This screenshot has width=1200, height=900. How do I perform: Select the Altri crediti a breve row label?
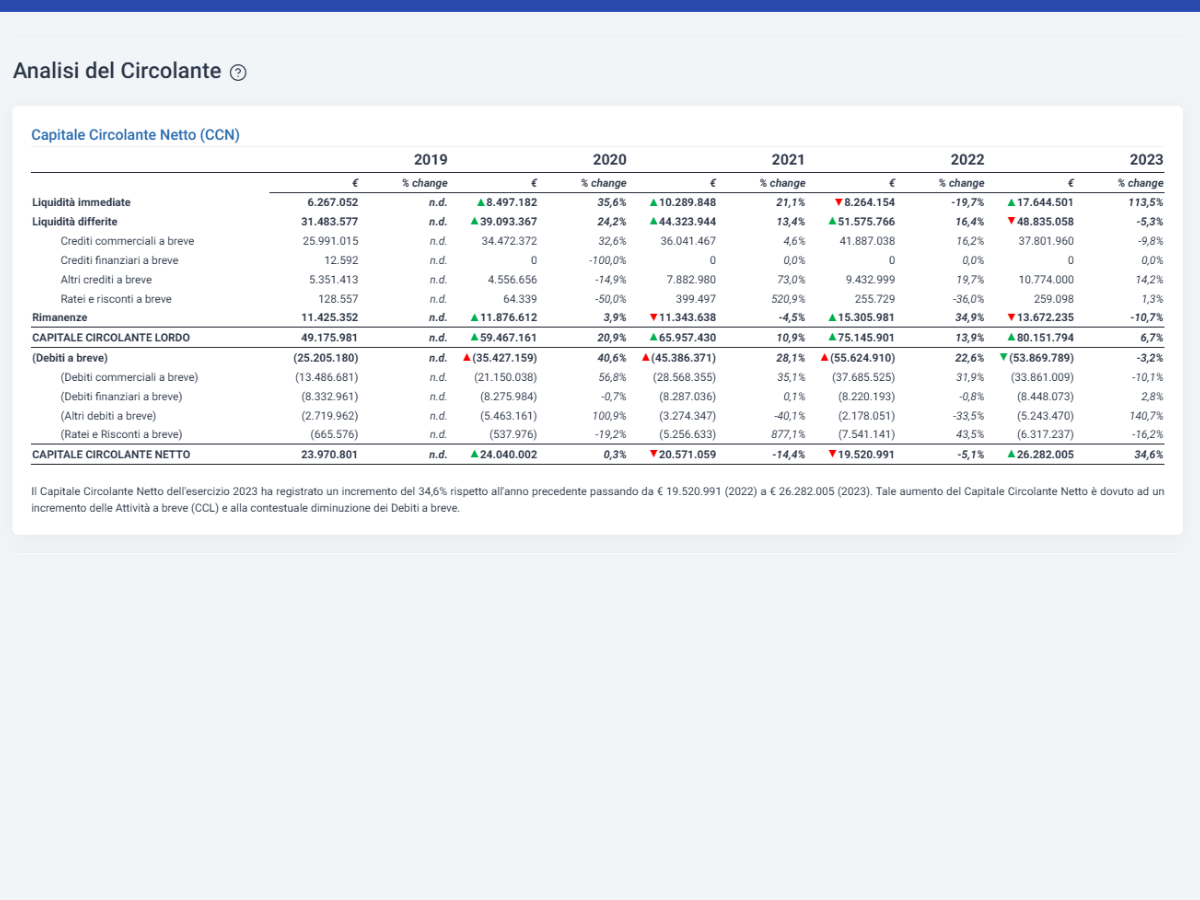click(x=106, y=279)
